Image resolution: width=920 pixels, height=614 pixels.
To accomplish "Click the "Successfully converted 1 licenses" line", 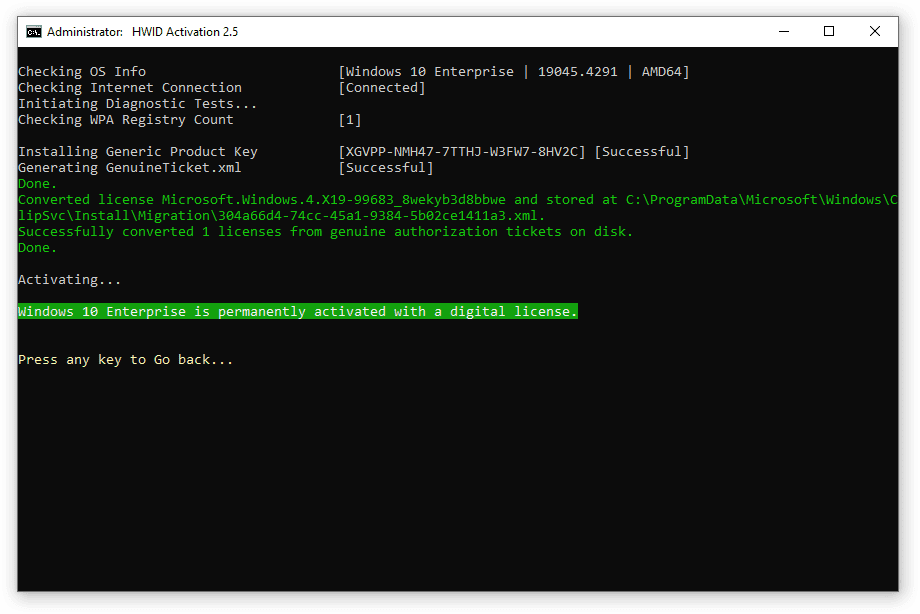I will 325,232.
